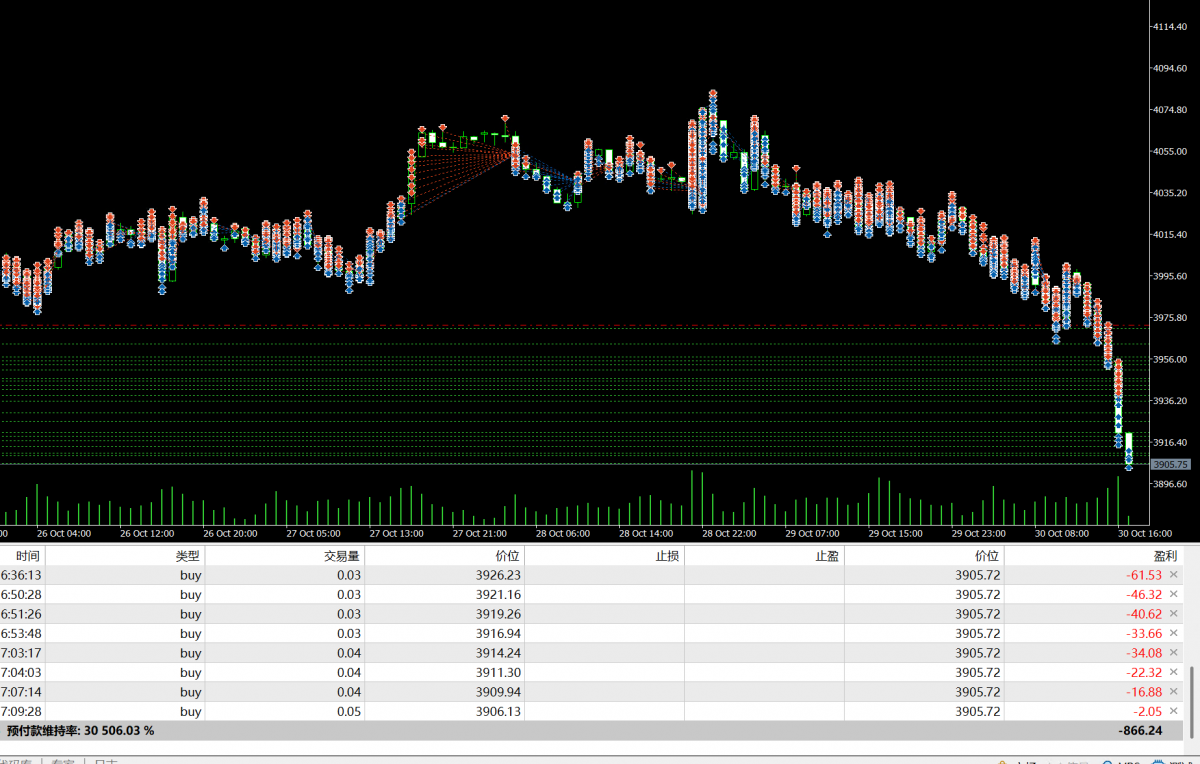Screen dimensions: 1200x764
Task: Close the trade showing -16.88 loss
Action: [x=1174, y=692]
